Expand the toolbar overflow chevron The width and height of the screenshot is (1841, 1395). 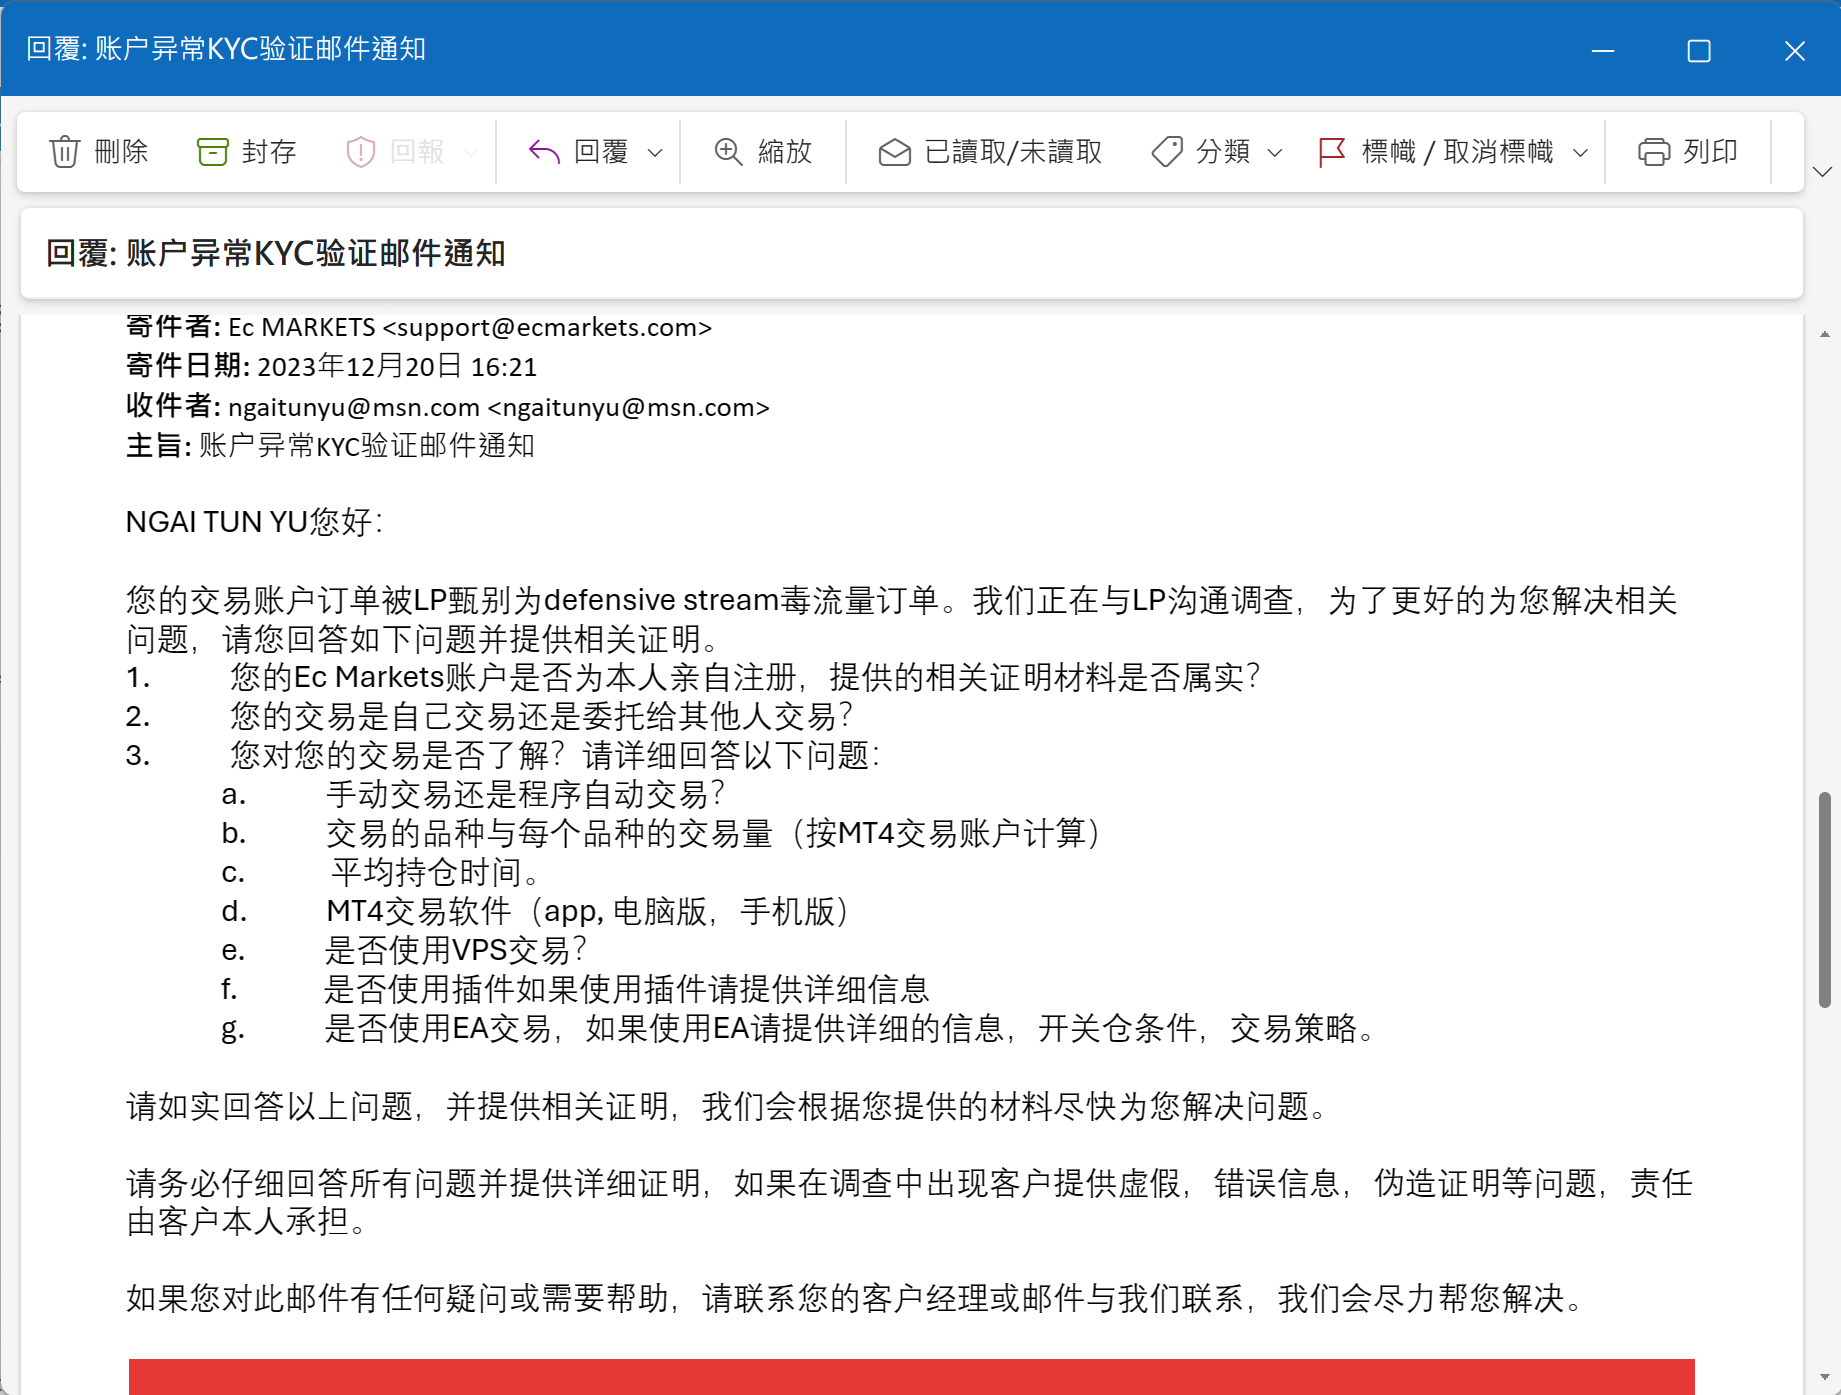coord(1822,172)
